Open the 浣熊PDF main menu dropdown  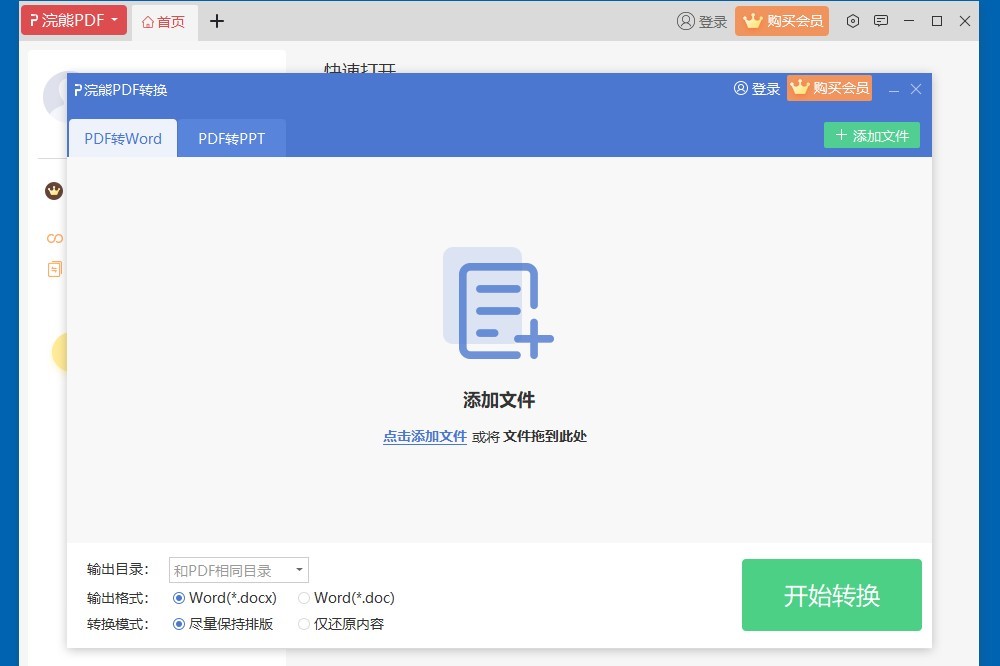pyautogui.click(x=74, y=21)
